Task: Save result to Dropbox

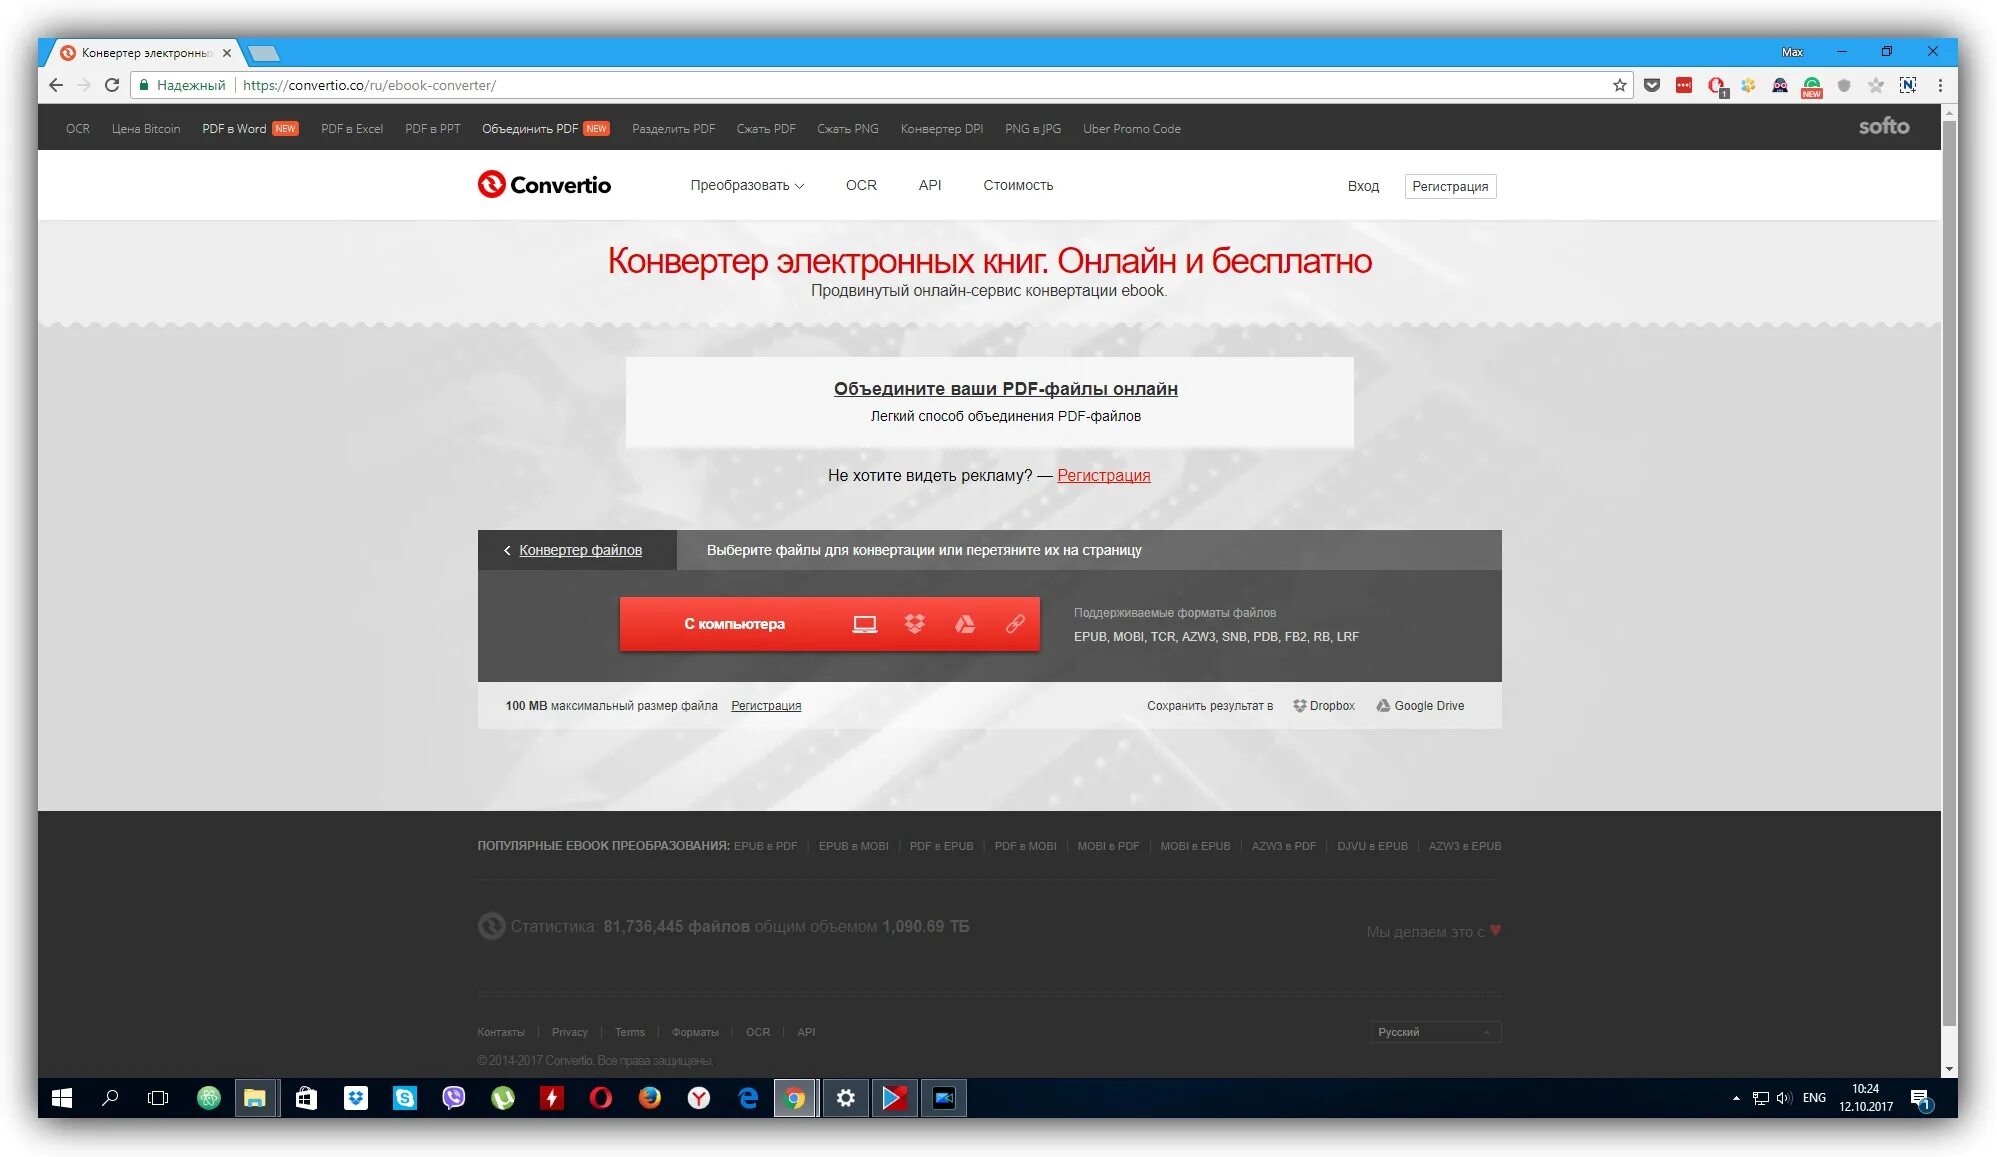Action: coord(1323,706)
